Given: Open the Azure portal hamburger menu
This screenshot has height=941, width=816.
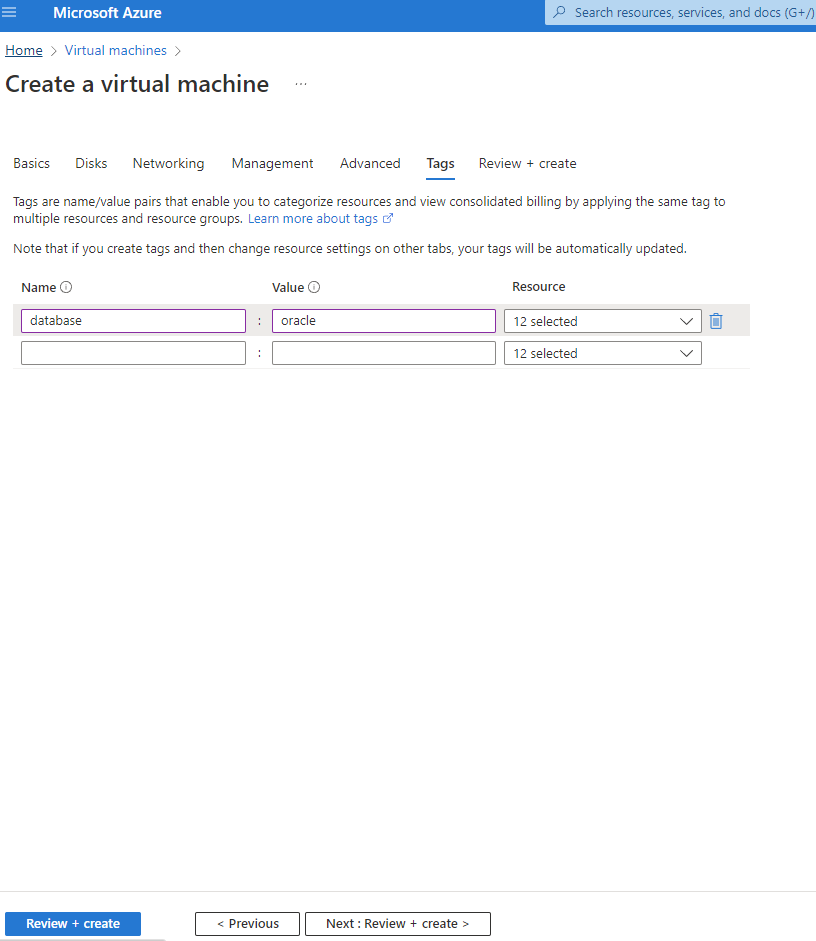Looking at the screenshot, I should point(10,13).
